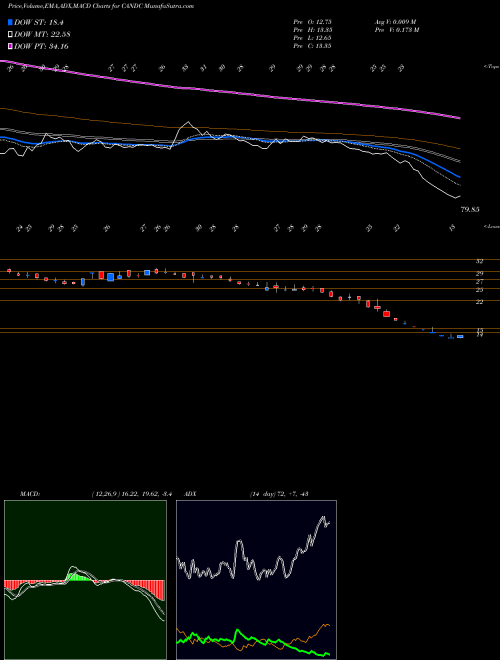Click the Pre V: 0.173 M volume text

click(x=396, y=30)
